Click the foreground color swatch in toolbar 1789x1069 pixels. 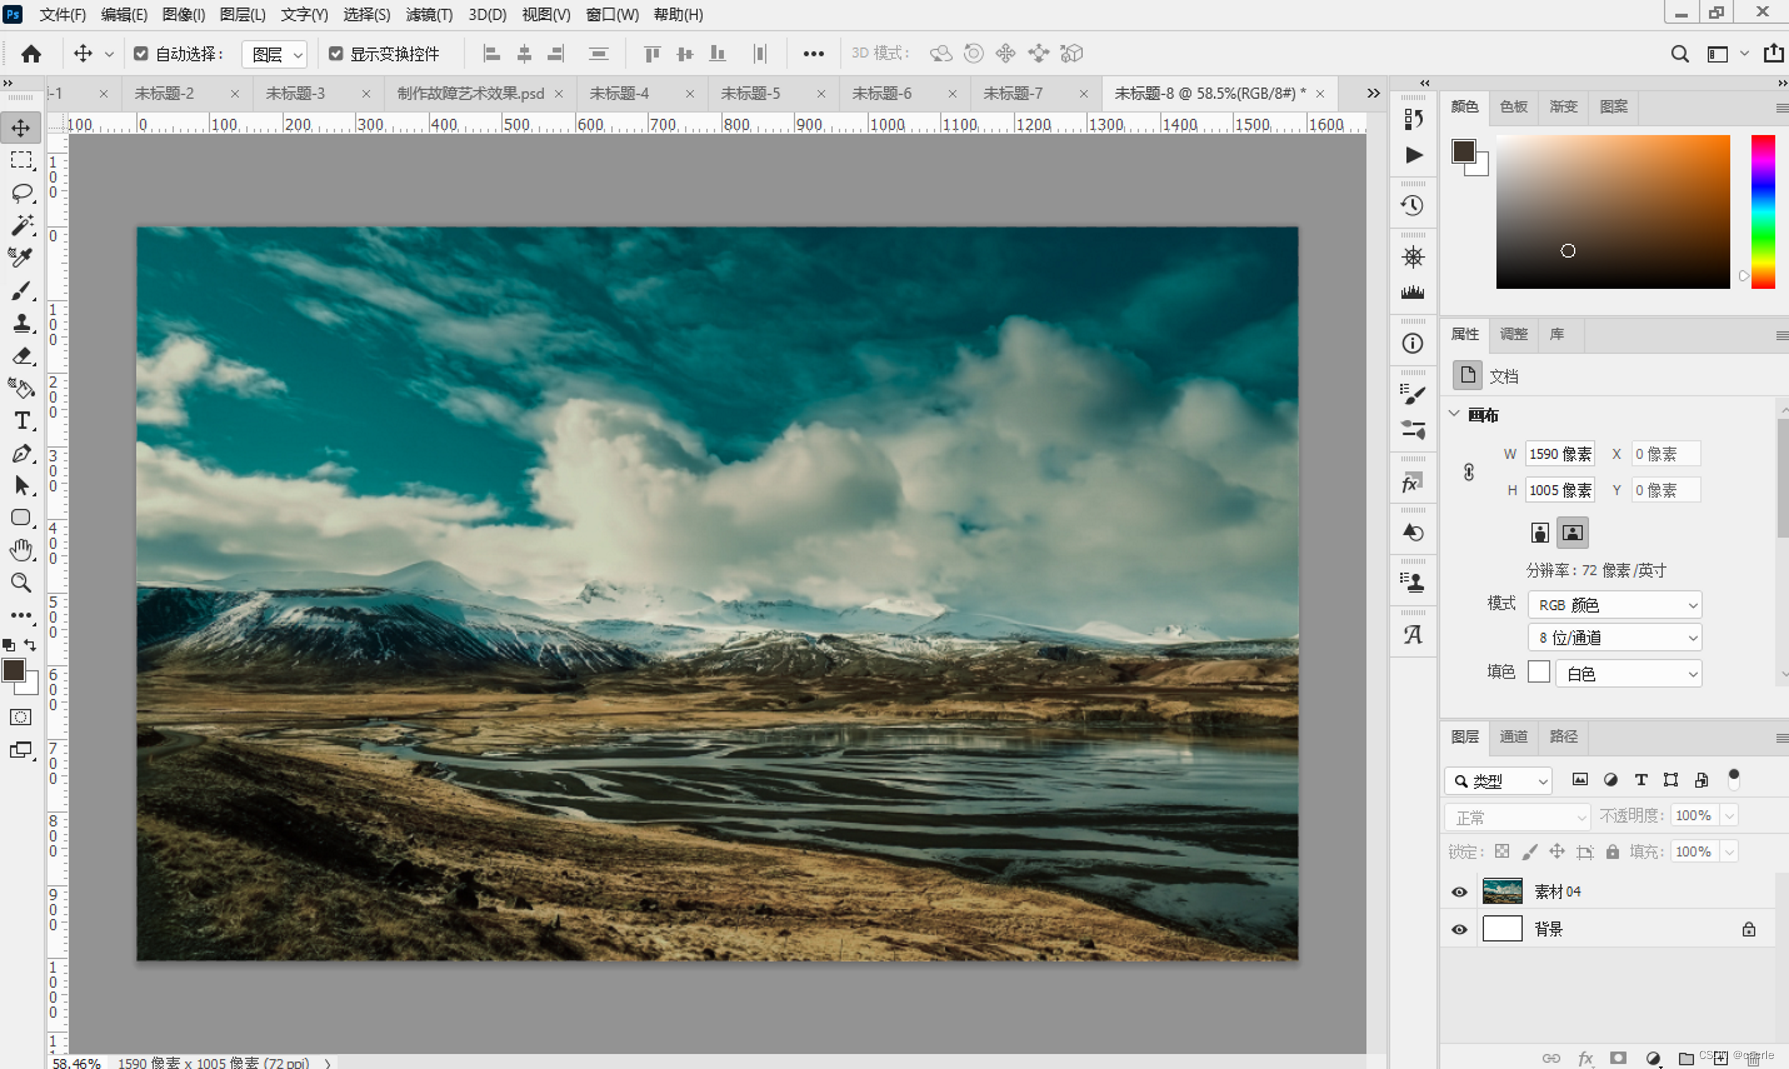point(13,670)
